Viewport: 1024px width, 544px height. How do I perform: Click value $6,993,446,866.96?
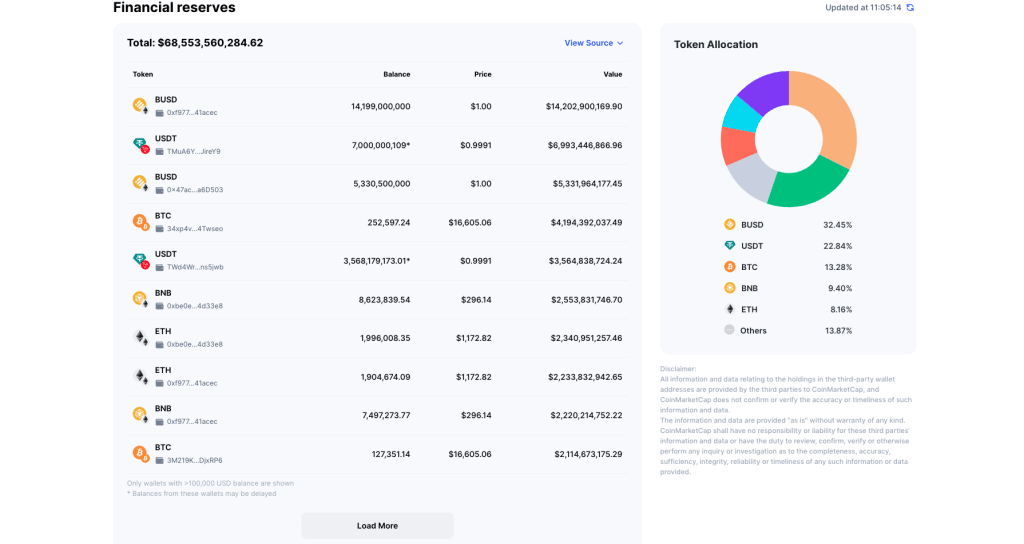584,145
